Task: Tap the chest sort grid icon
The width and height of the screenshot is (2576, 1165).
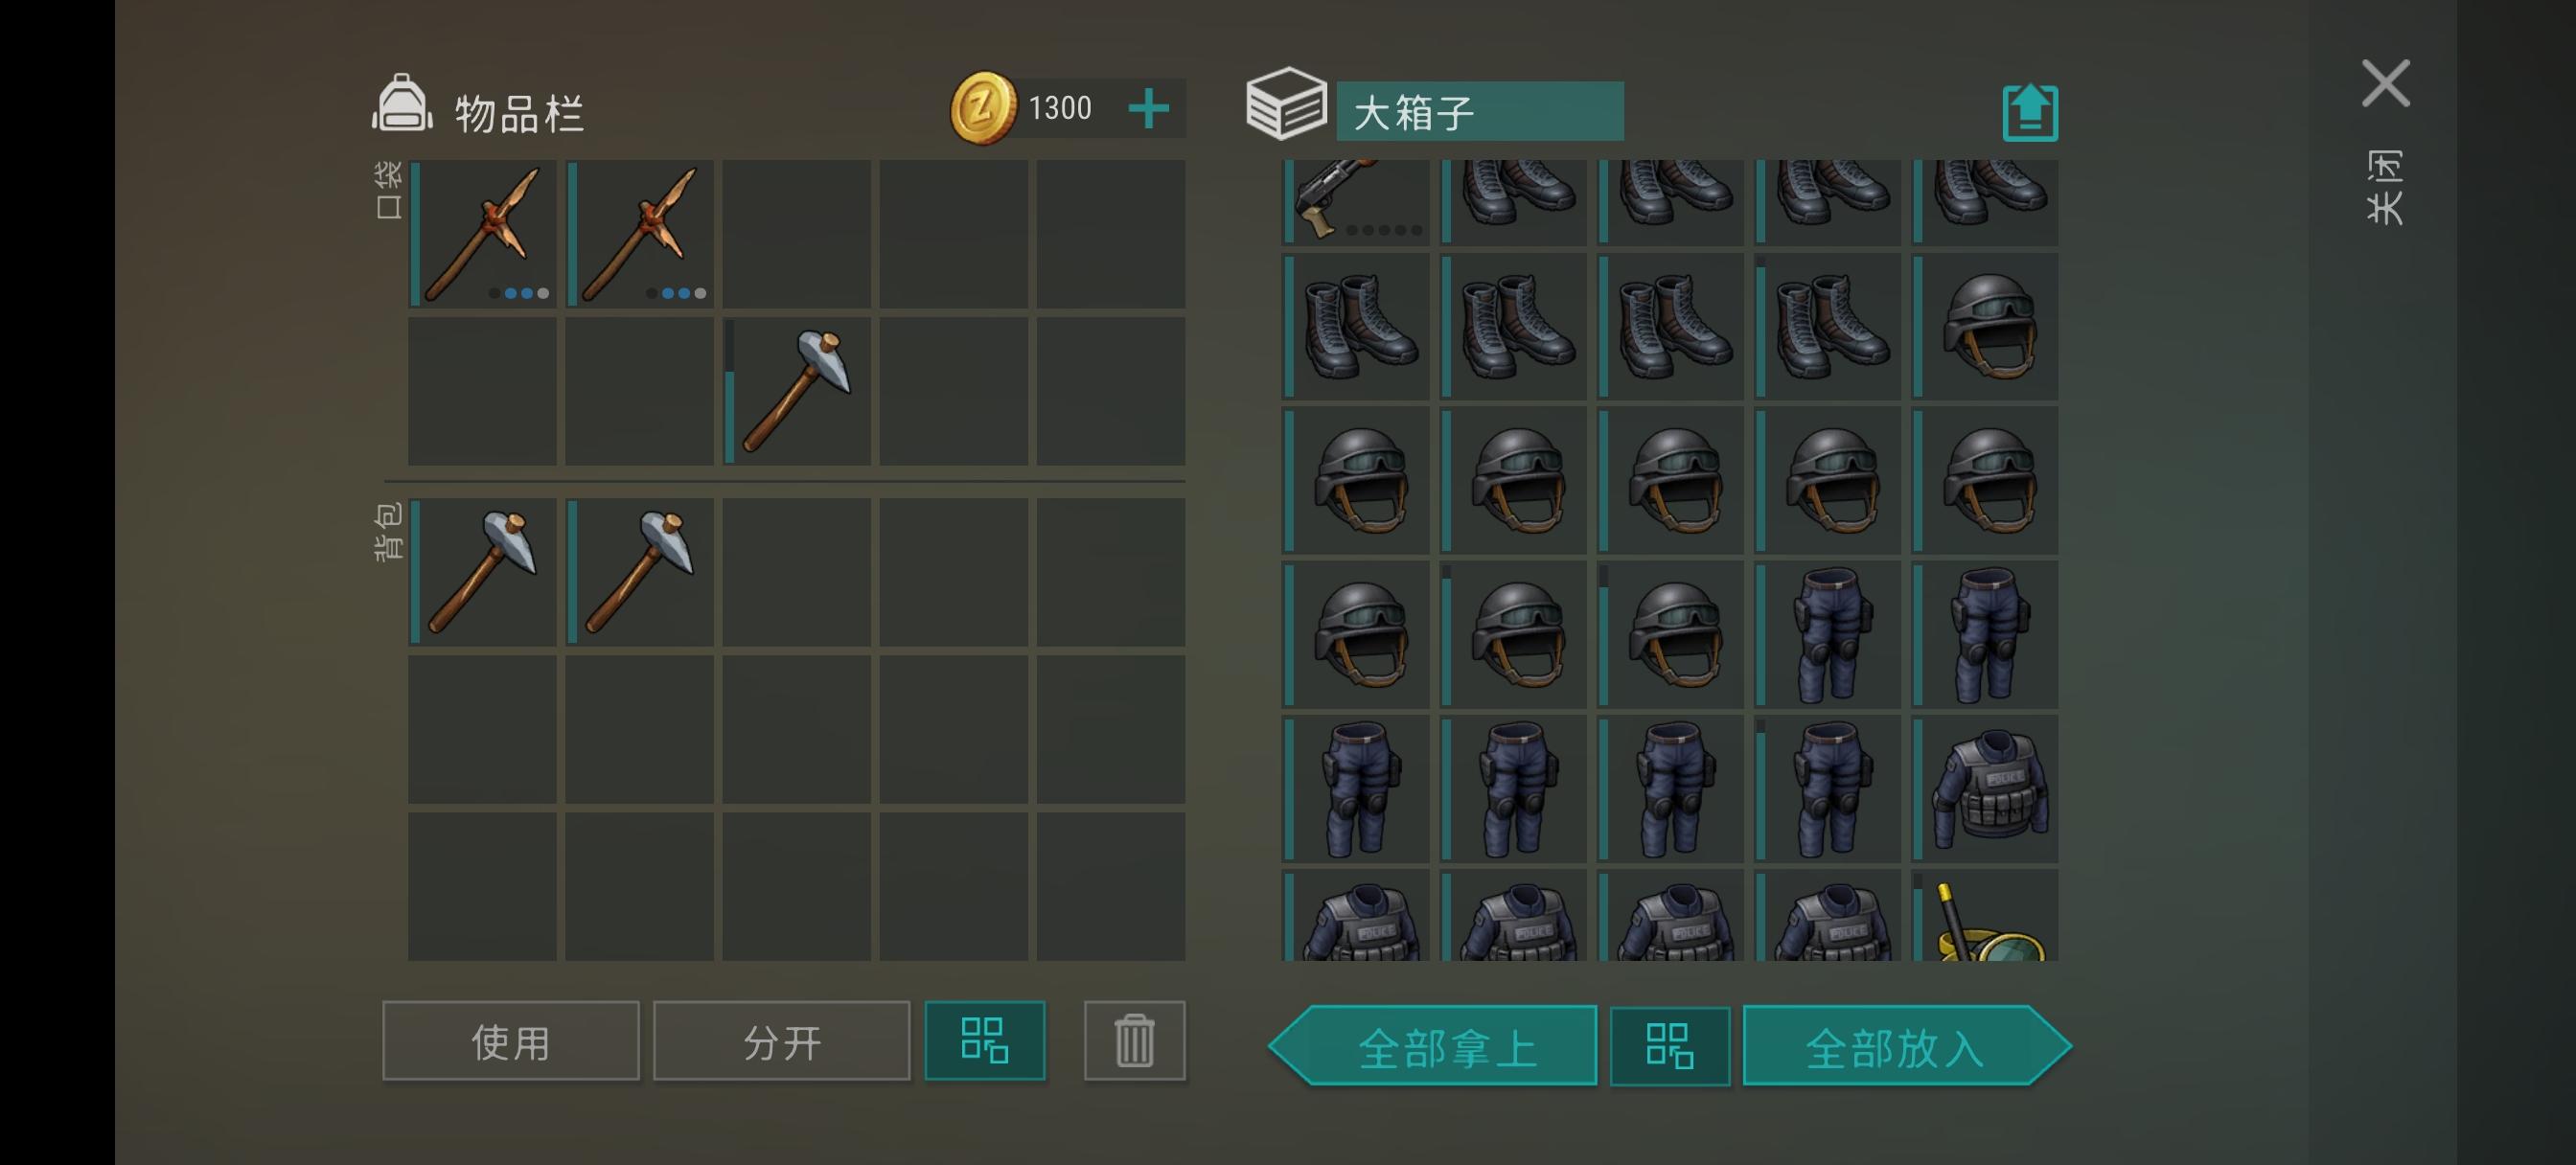Action: 1669,1046
